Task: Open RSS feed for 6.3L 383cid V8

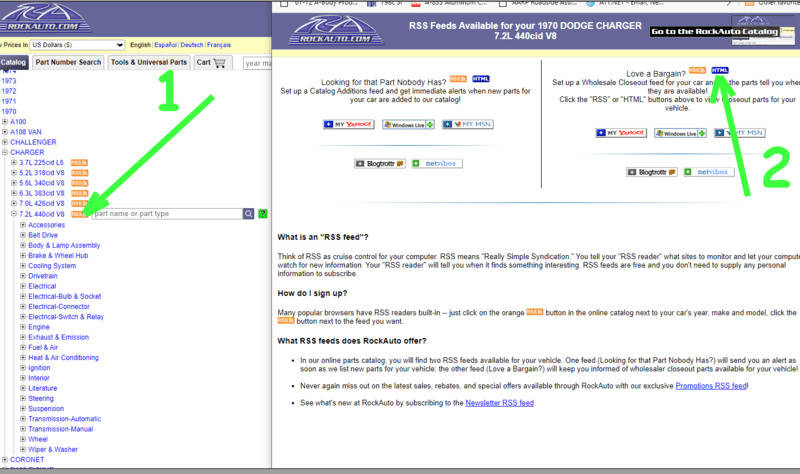Action: [x=79, y=193]
